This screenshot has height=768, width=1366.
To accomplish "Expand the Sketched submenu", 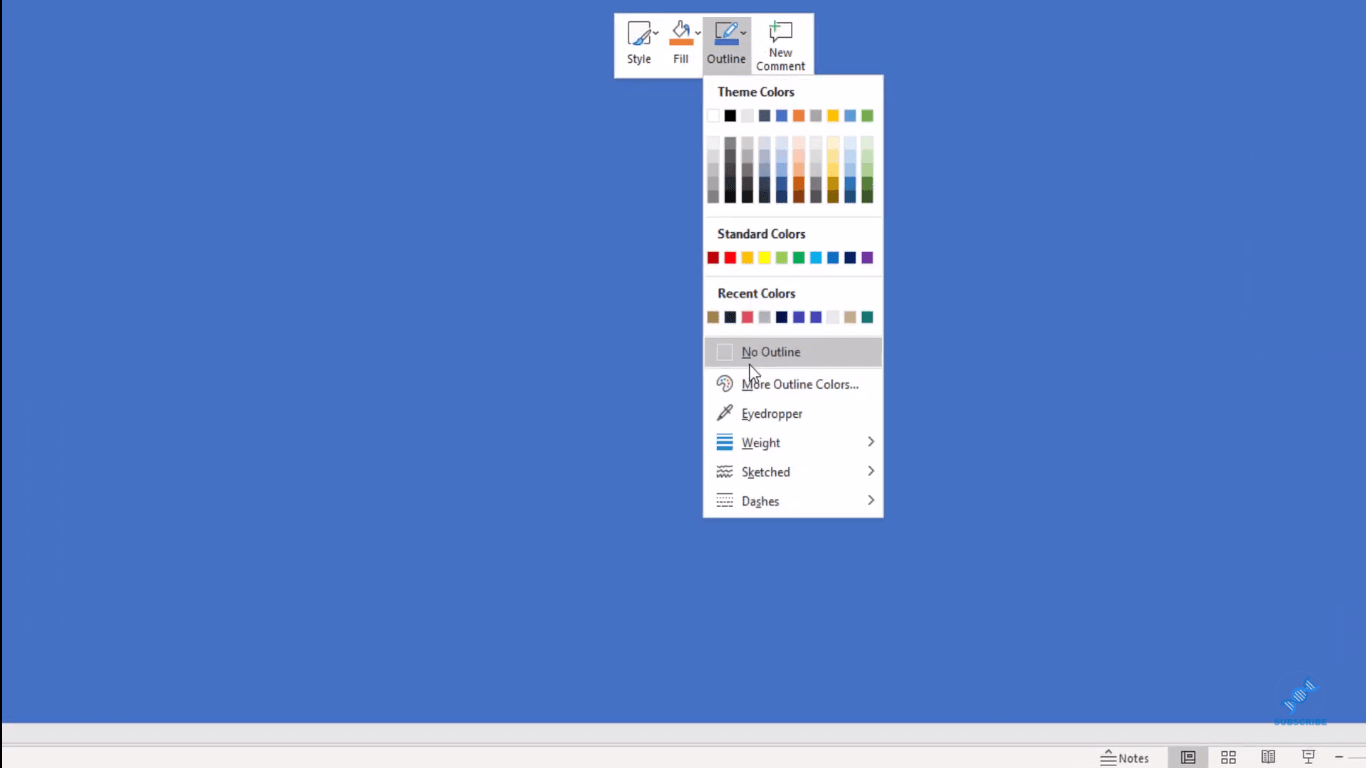I will [x=793, y=471].
